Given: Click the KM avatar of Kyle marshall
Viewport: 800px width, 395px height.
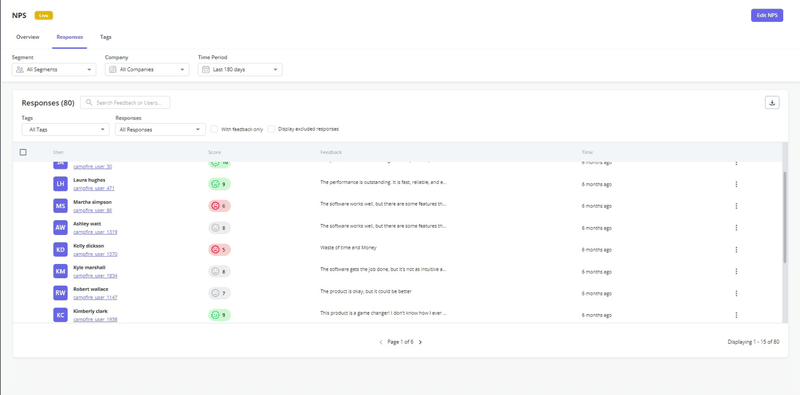Looking at the screenshot, I should point(60,271).
